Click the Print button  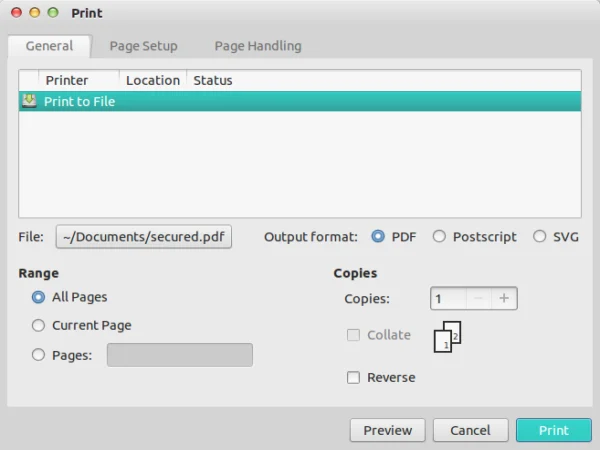point(554,430)
